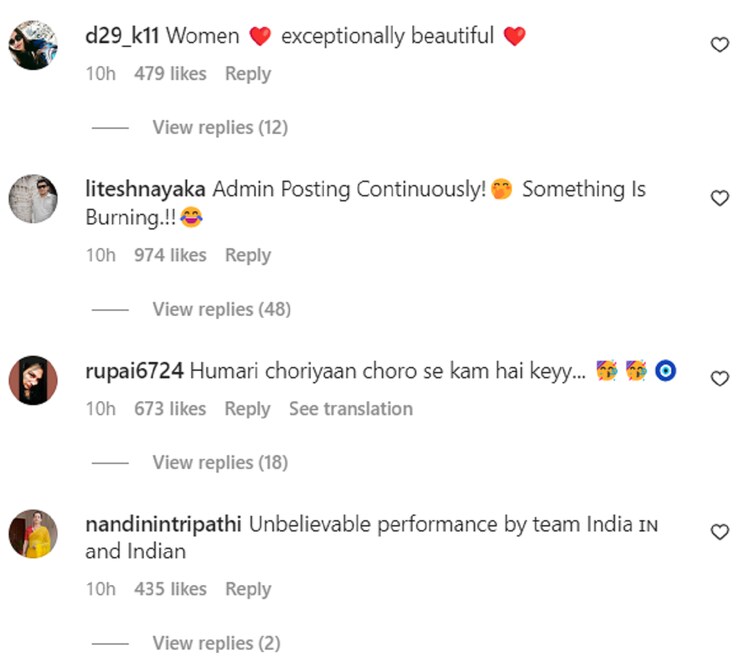Like the comment by d29_k11
The image size is (750, 669).
coord(719,45)
